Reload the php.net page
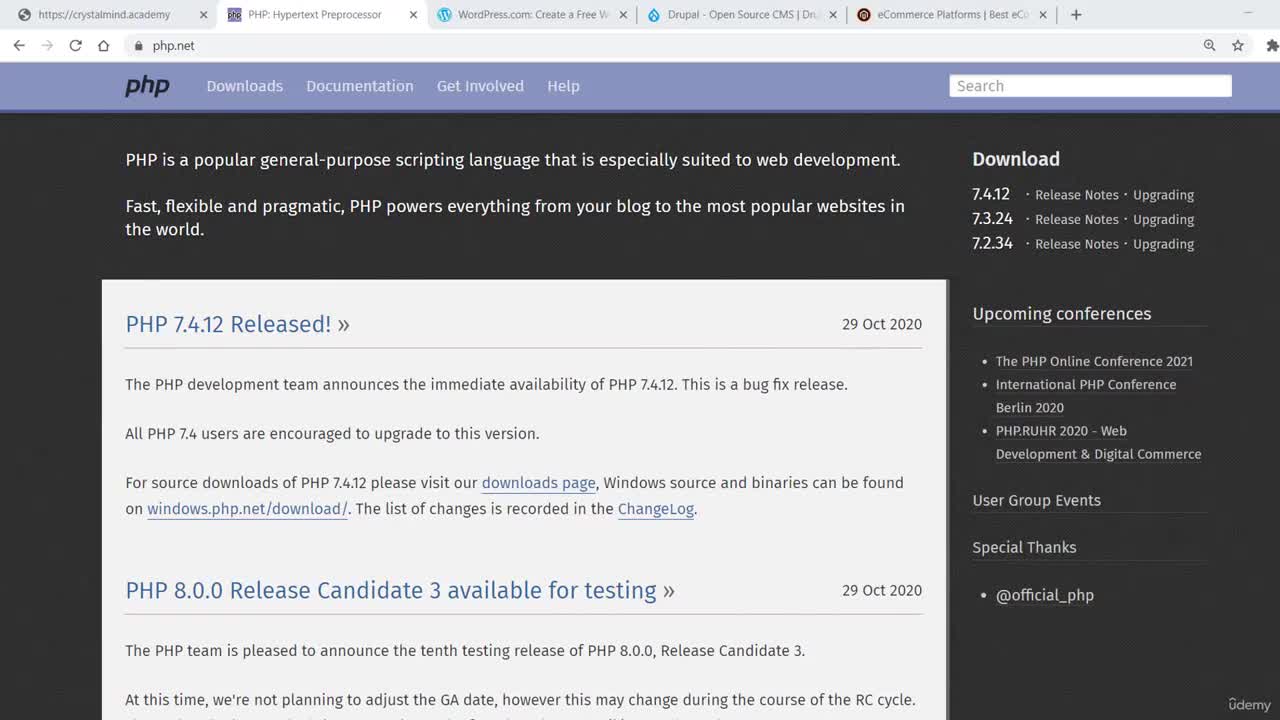This screenshot has height=720, width=1280. [75, 46]
